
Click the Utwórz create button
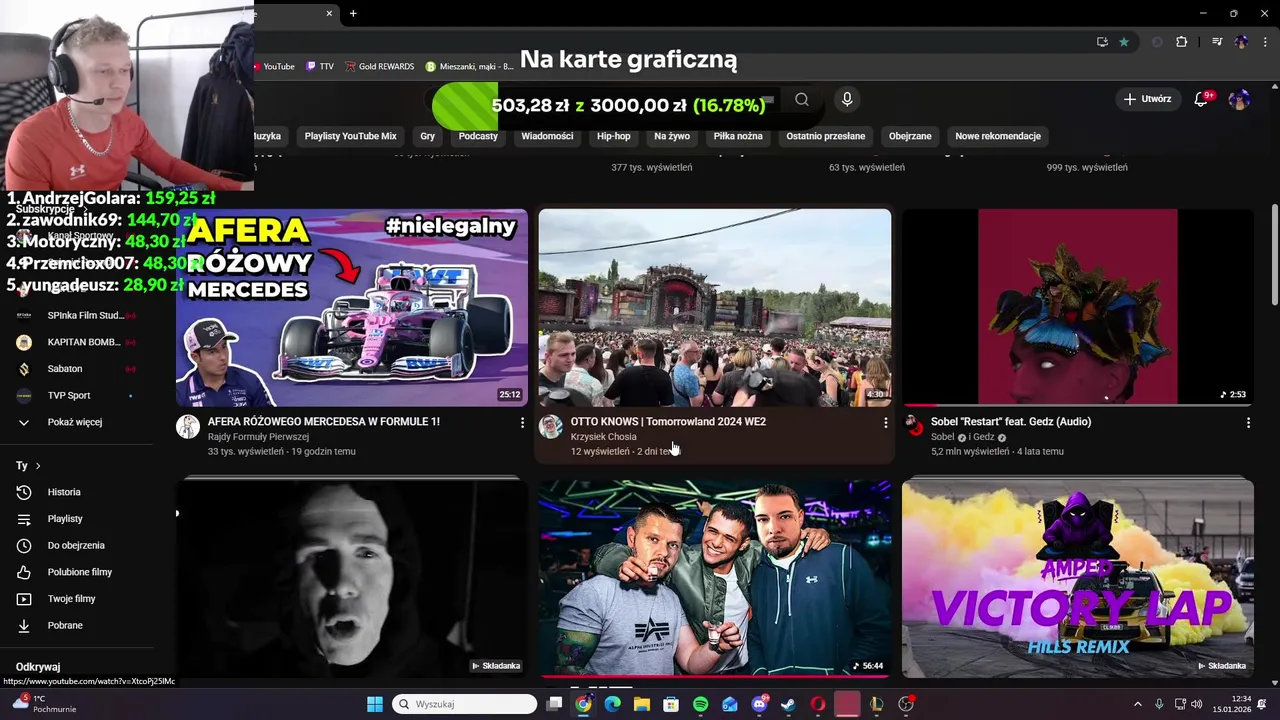pos(1147,99)
